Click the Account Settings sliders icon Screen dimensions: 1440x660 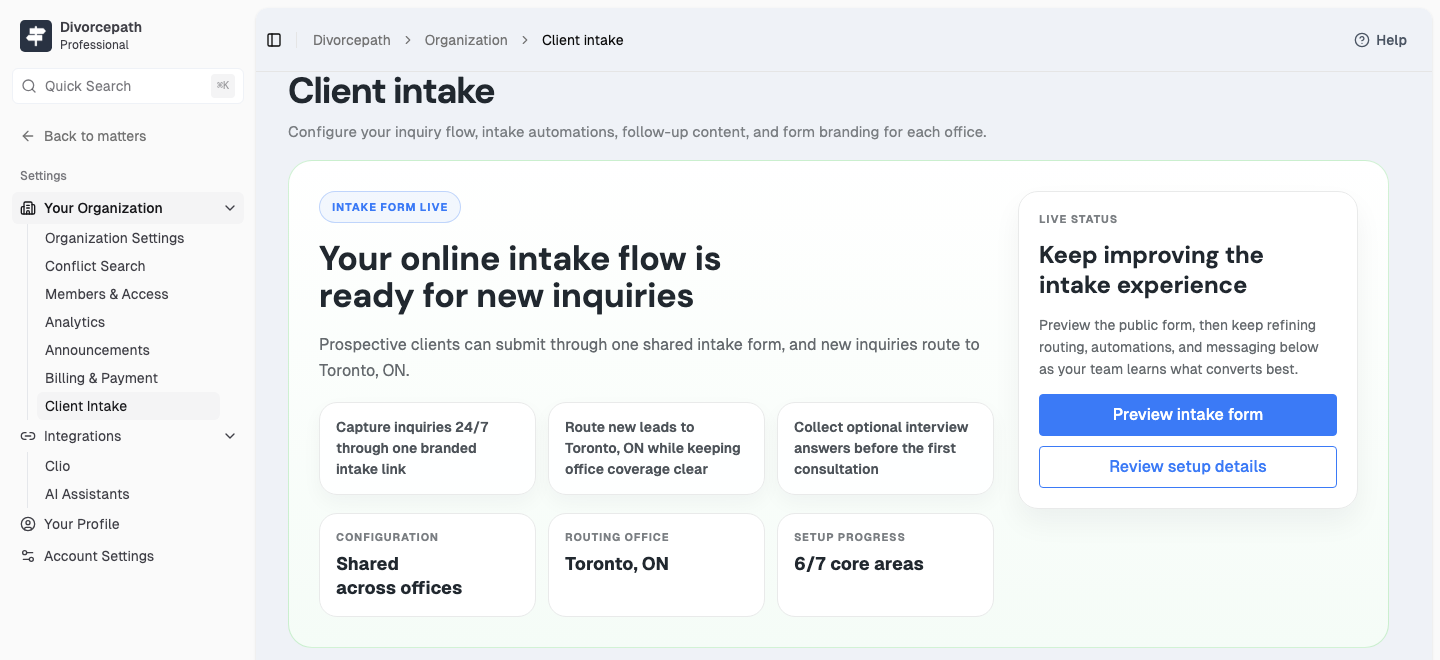[x=28, y=556]
